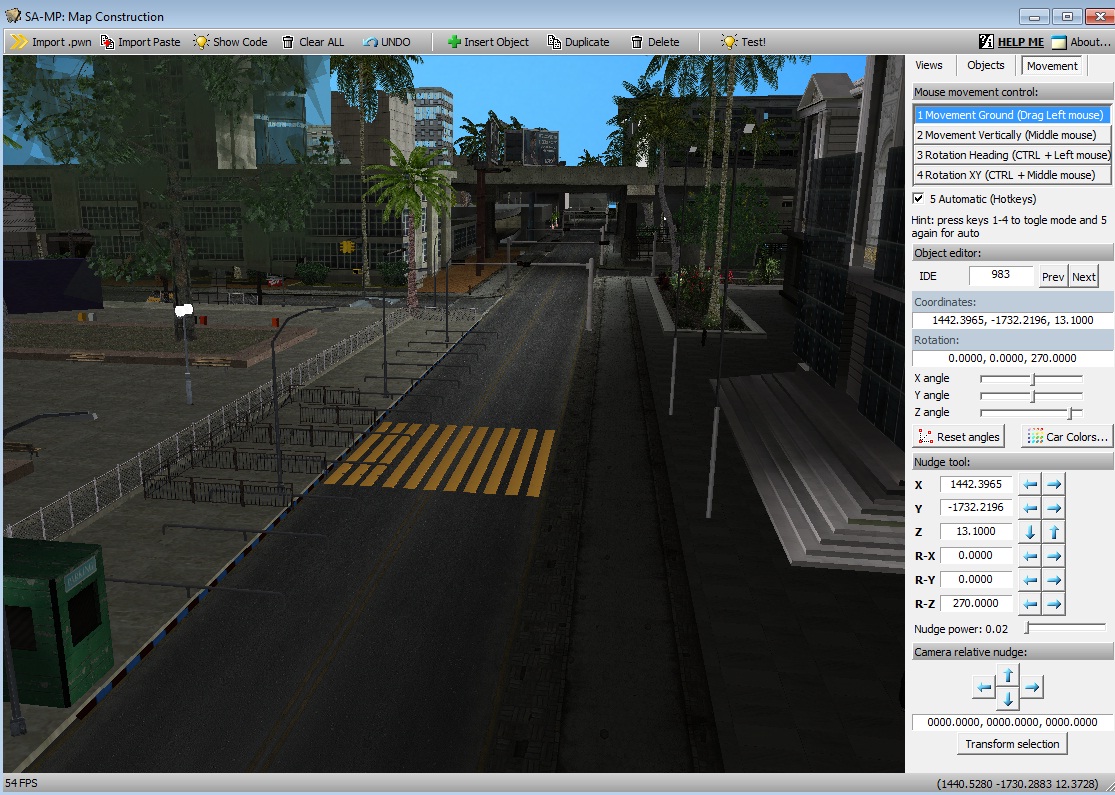Screen dimensions: 1115x795
Task: Open the About... dialog
Action: click(1081, 42)
